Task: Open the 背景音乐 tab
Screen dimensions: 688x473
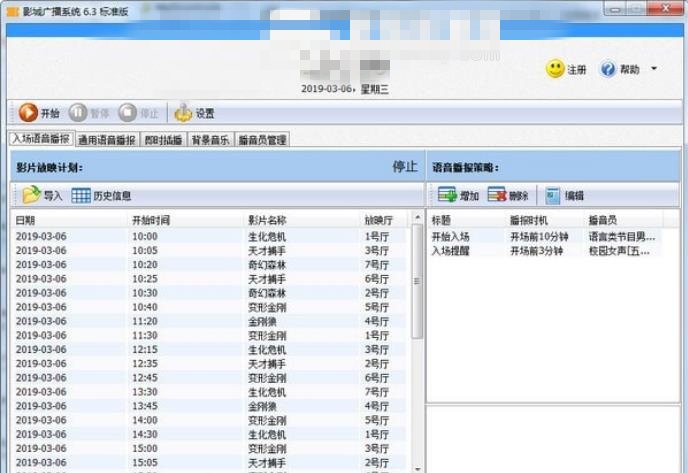Action: click(x=211, y=140)
